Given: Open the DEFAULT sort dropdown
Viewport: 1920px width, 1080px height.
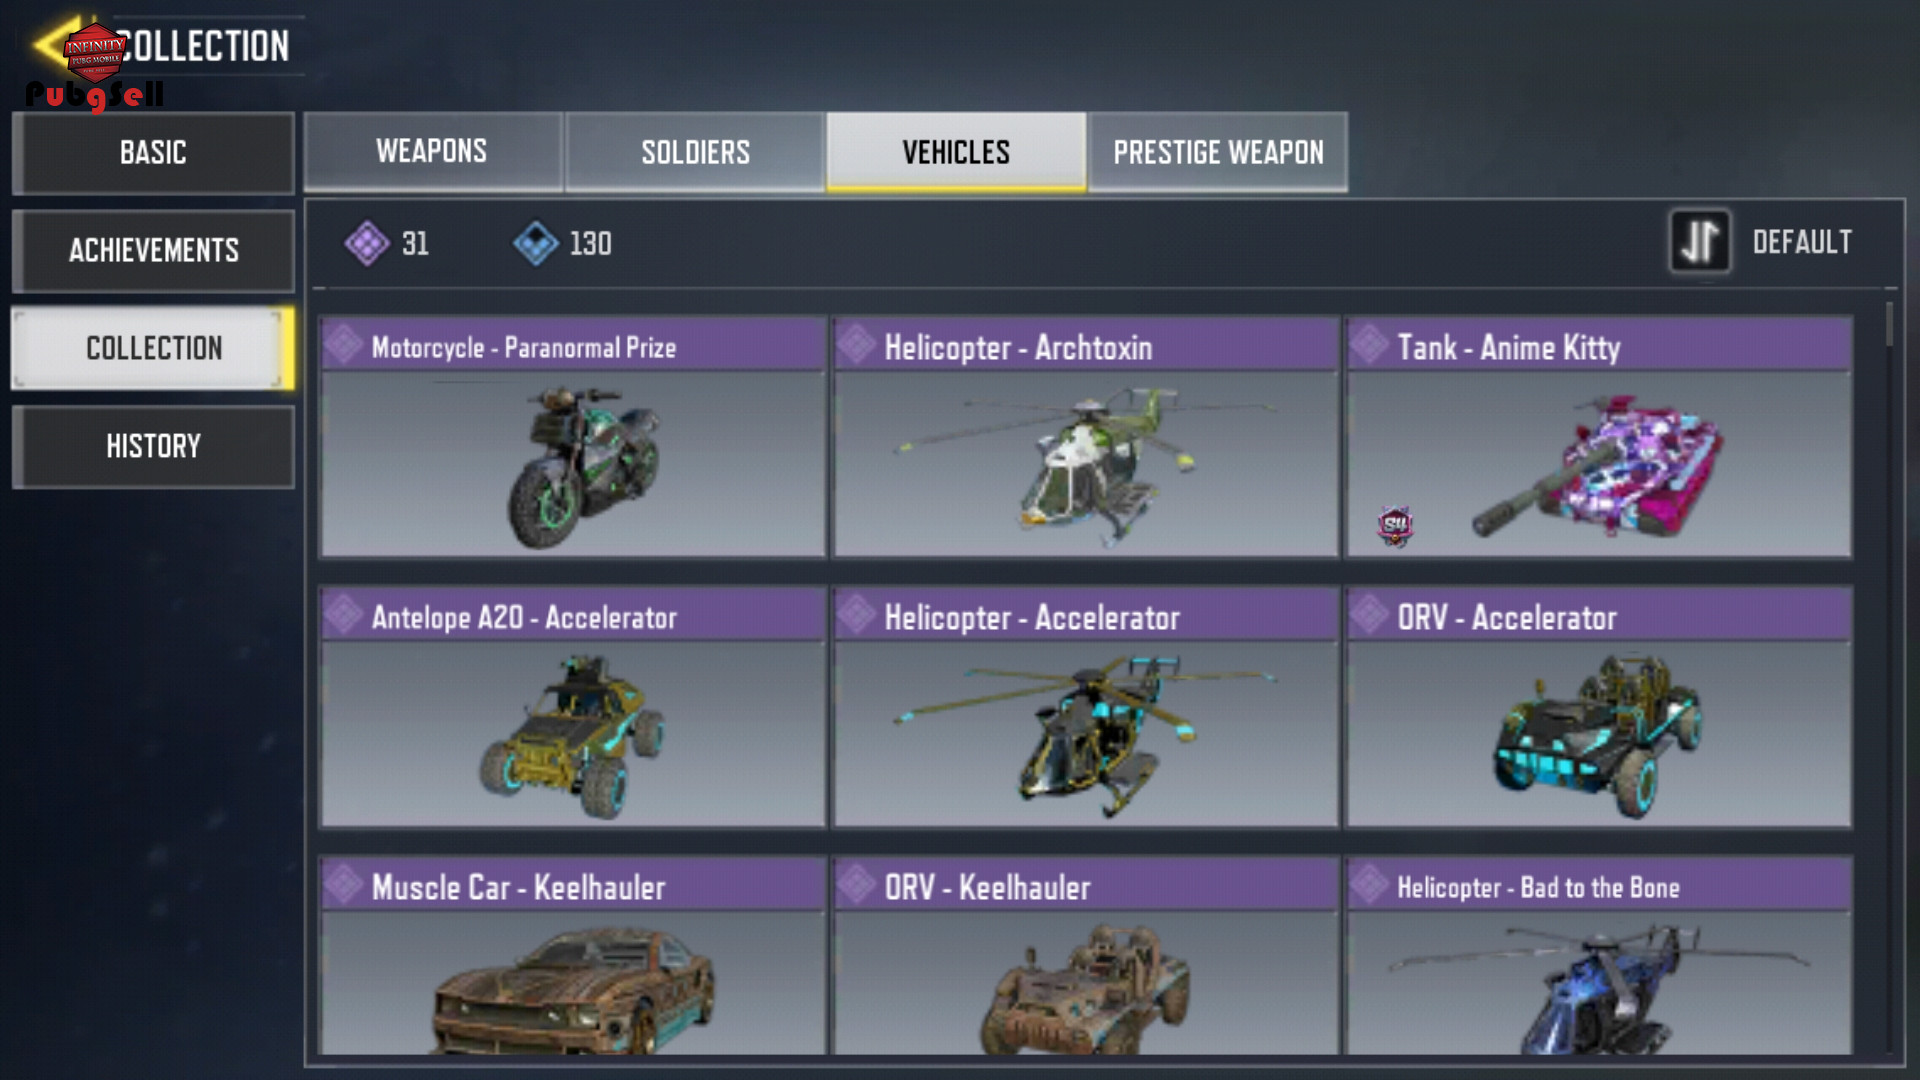Looking at the screenshot, I should pos(1801,242).
